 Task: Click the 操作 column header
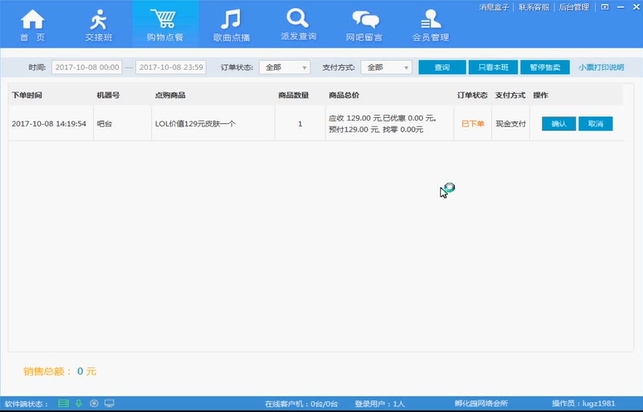(540, 96)
